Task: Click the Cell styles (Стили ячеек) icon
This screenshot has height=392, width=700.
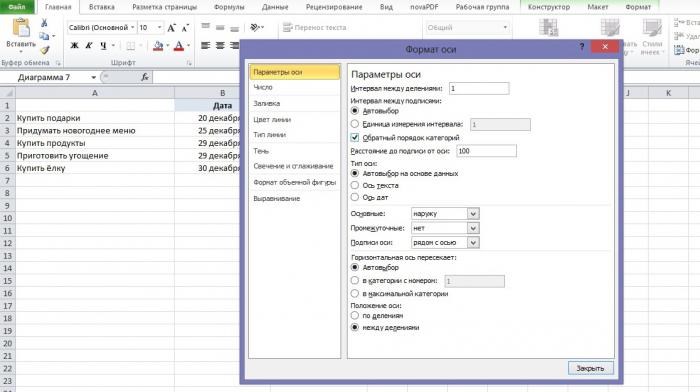Action: [652, 28]
